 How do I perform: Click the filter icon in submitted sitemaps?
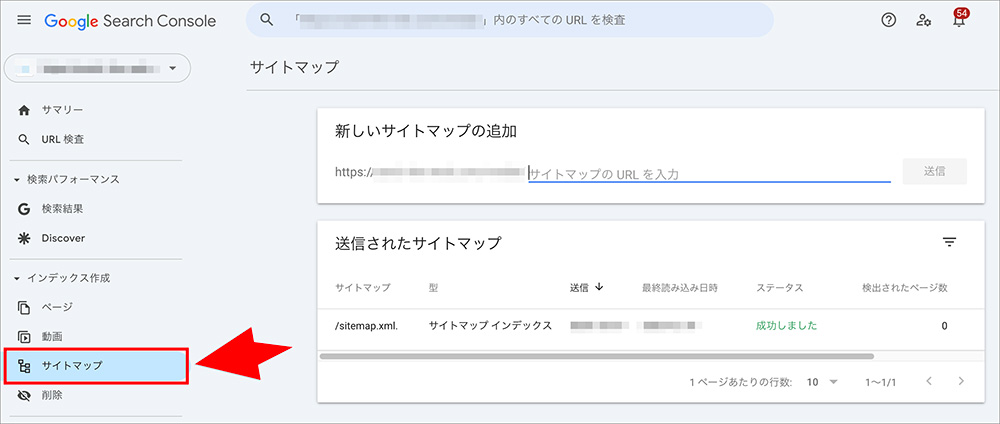pos(949,242)
